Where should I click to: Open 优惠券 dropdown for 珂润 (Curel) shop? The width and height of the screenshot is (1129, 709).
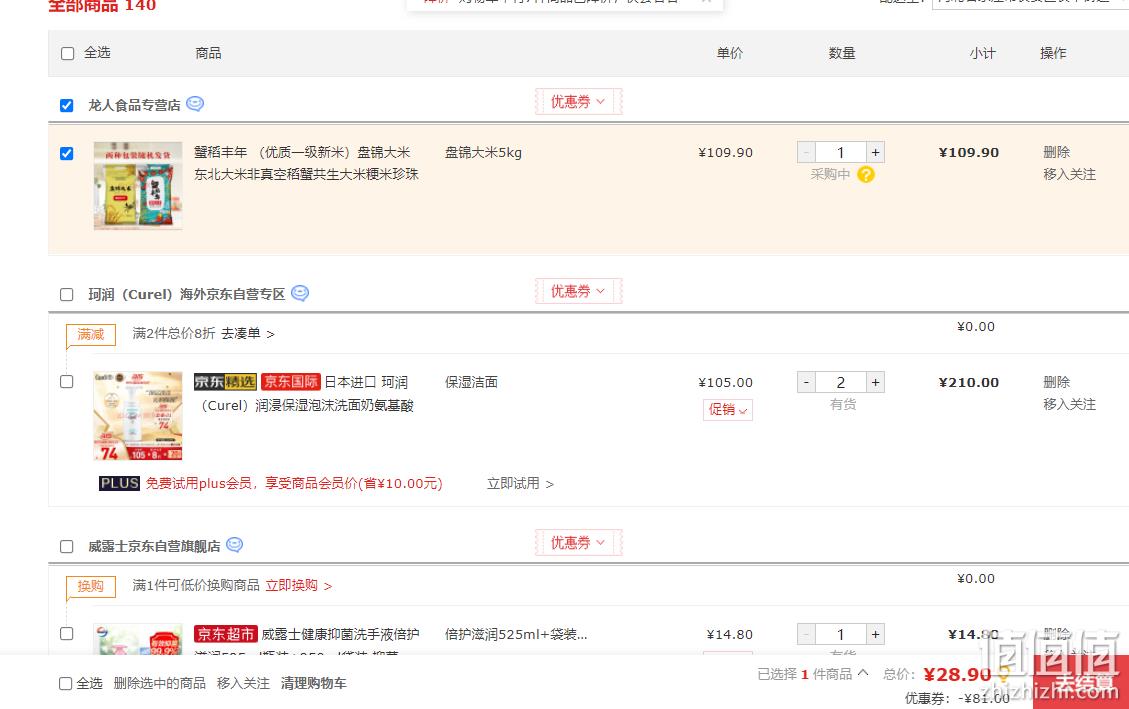[x=578, y=291]
